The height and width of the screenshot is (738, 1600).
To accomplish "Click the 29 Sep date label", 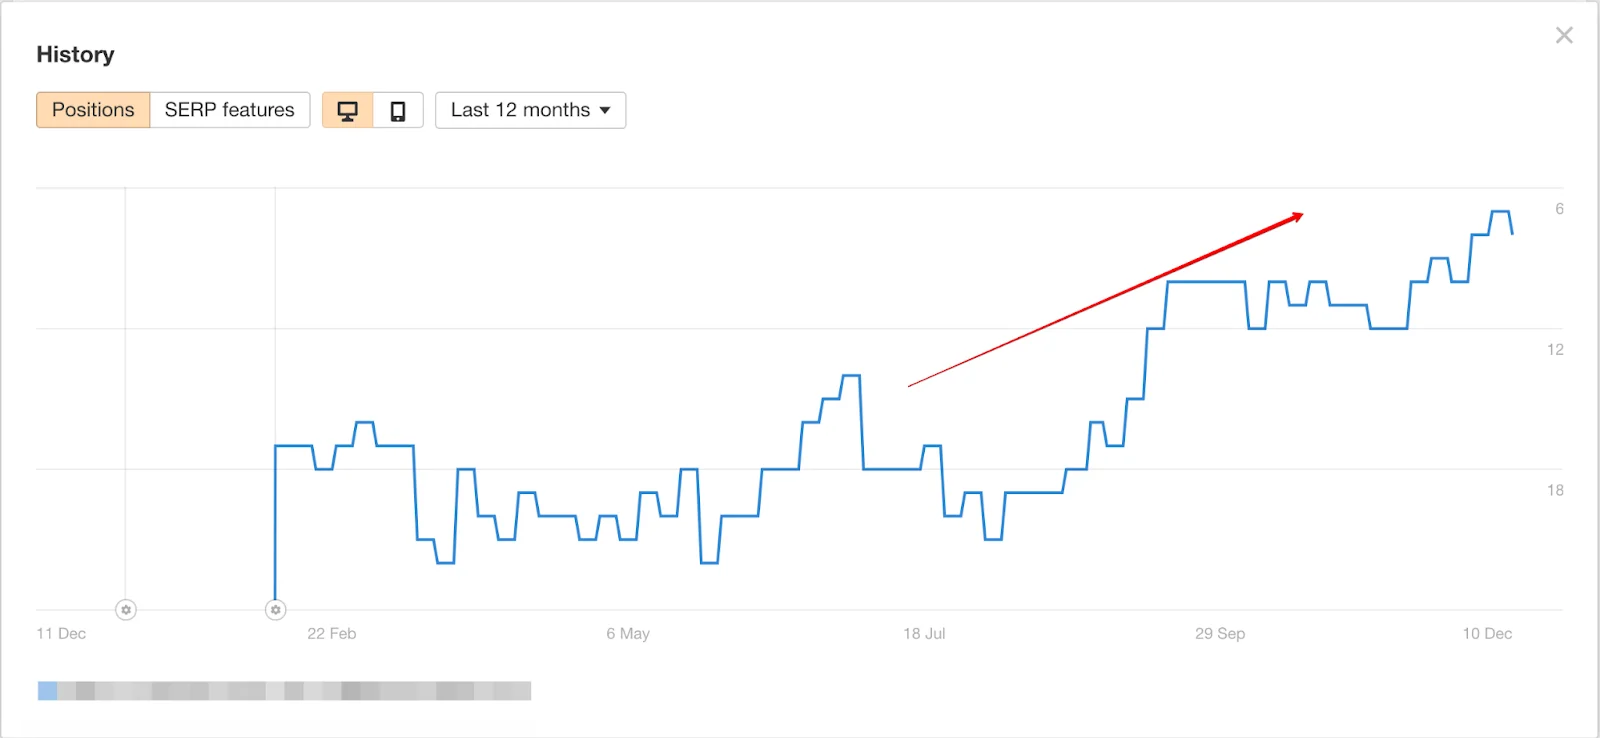I will (1220, 634).
